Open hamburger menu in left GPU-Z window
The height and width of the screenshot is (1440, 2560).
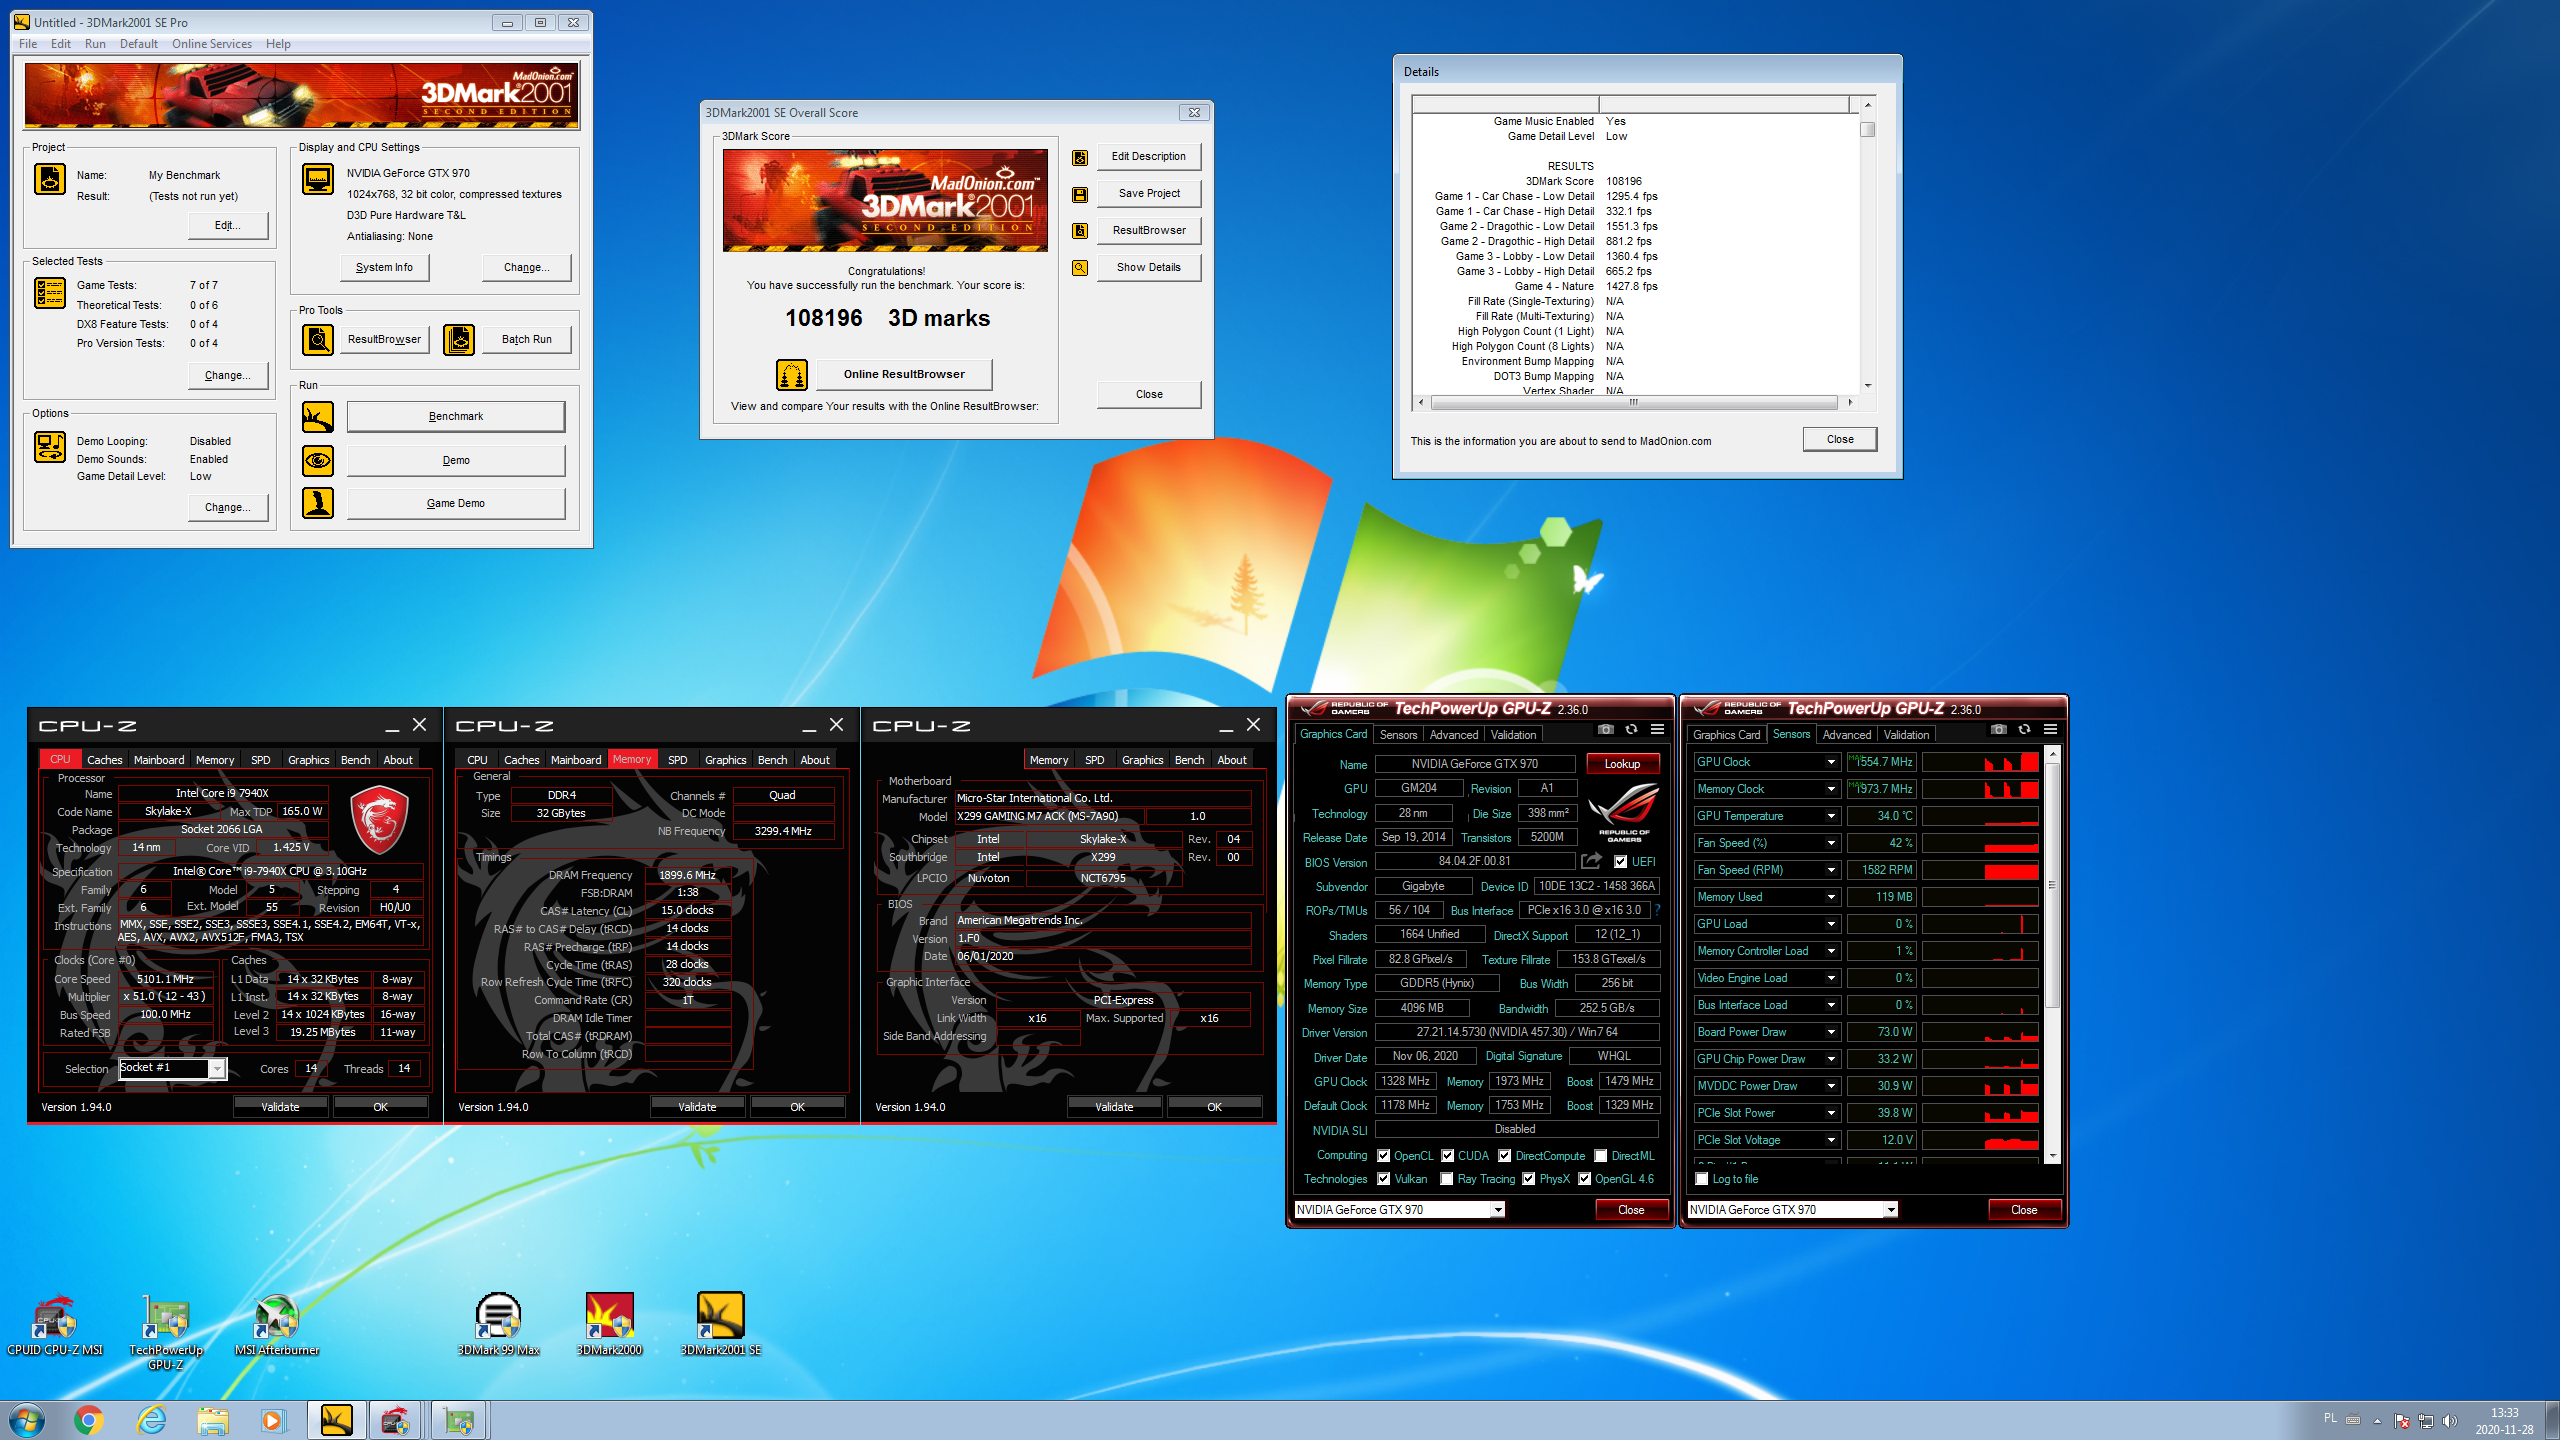click(1657, 730)
